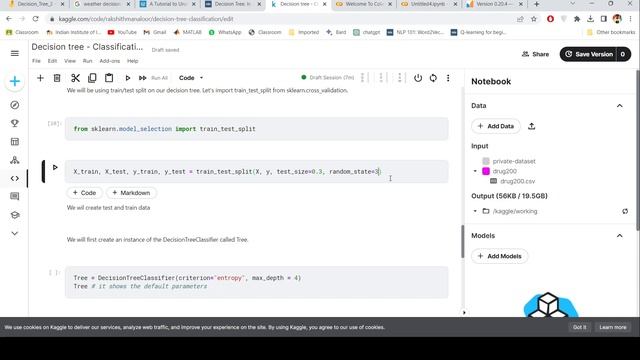
Task: Click the Draft Session status indicator
Action: (327, 78)
